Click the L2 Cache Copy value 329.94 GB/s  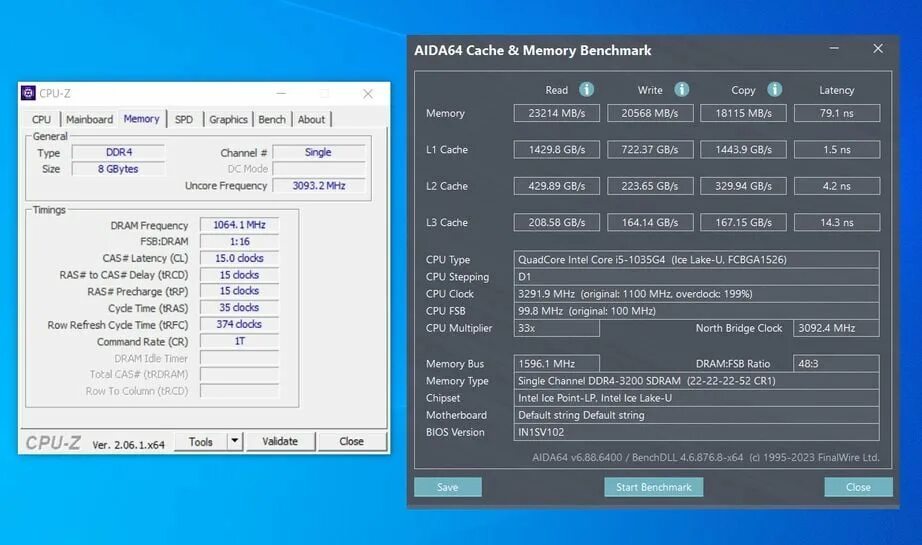743,186
